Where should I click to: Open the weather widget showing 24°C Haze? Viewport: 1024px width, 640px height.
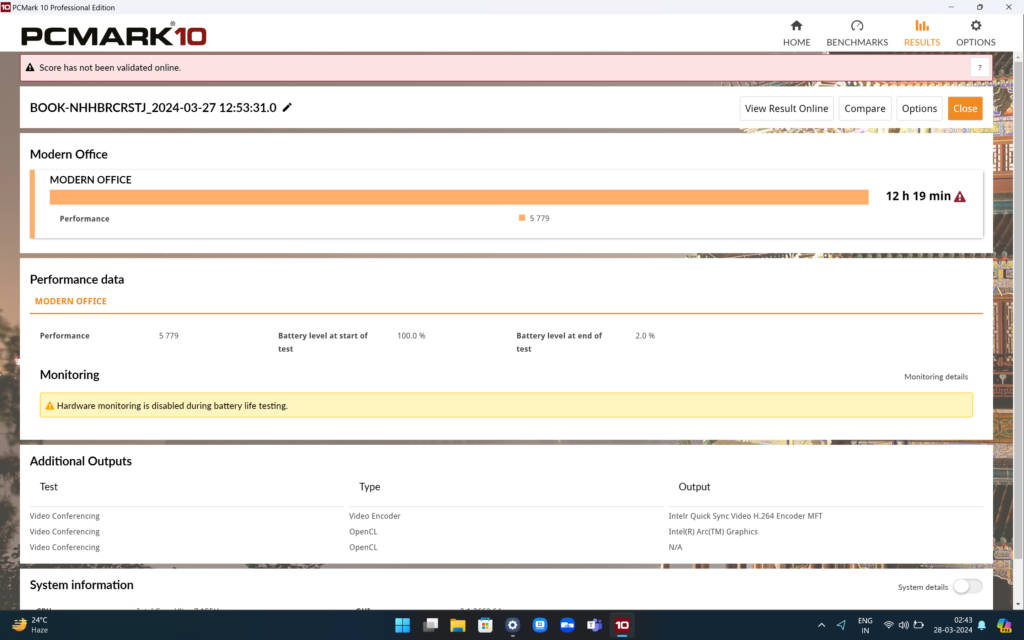(30, 625)
